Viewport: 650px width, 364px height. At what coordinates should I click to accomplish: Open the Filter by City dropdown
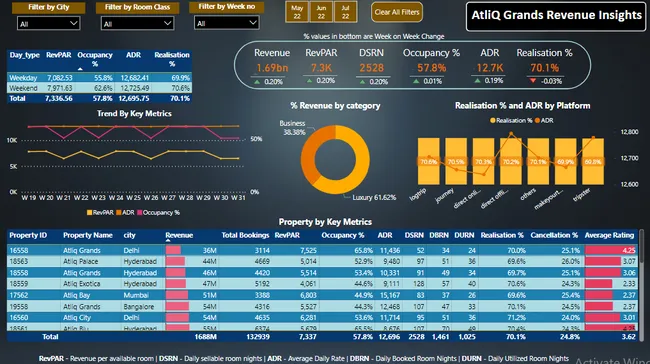(x=49, y=24)
